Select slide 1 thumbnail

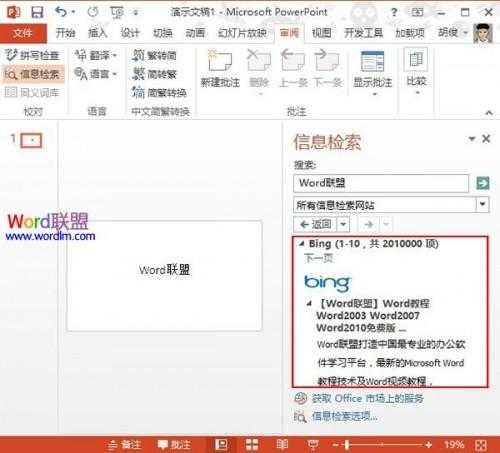coord(31,140)
